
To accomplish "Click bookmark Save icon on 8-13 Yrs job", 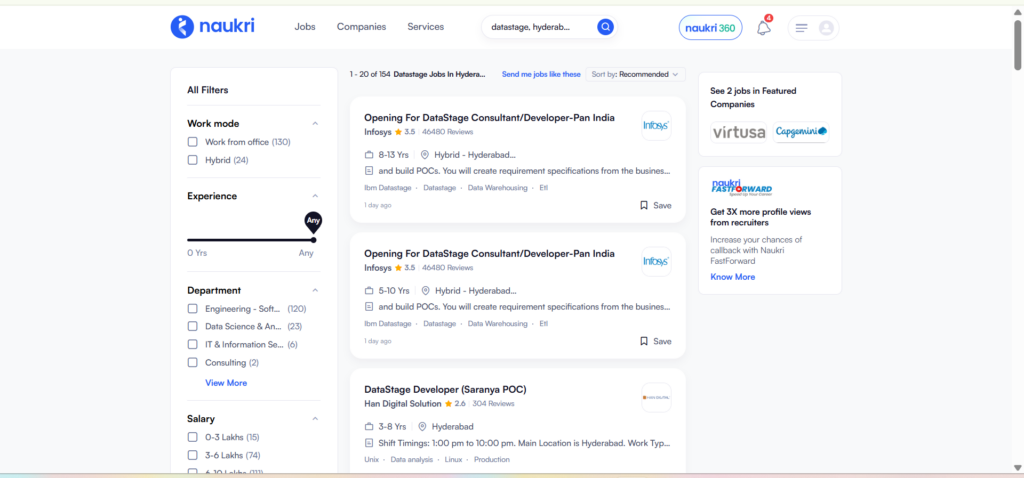I will point(644,205).
